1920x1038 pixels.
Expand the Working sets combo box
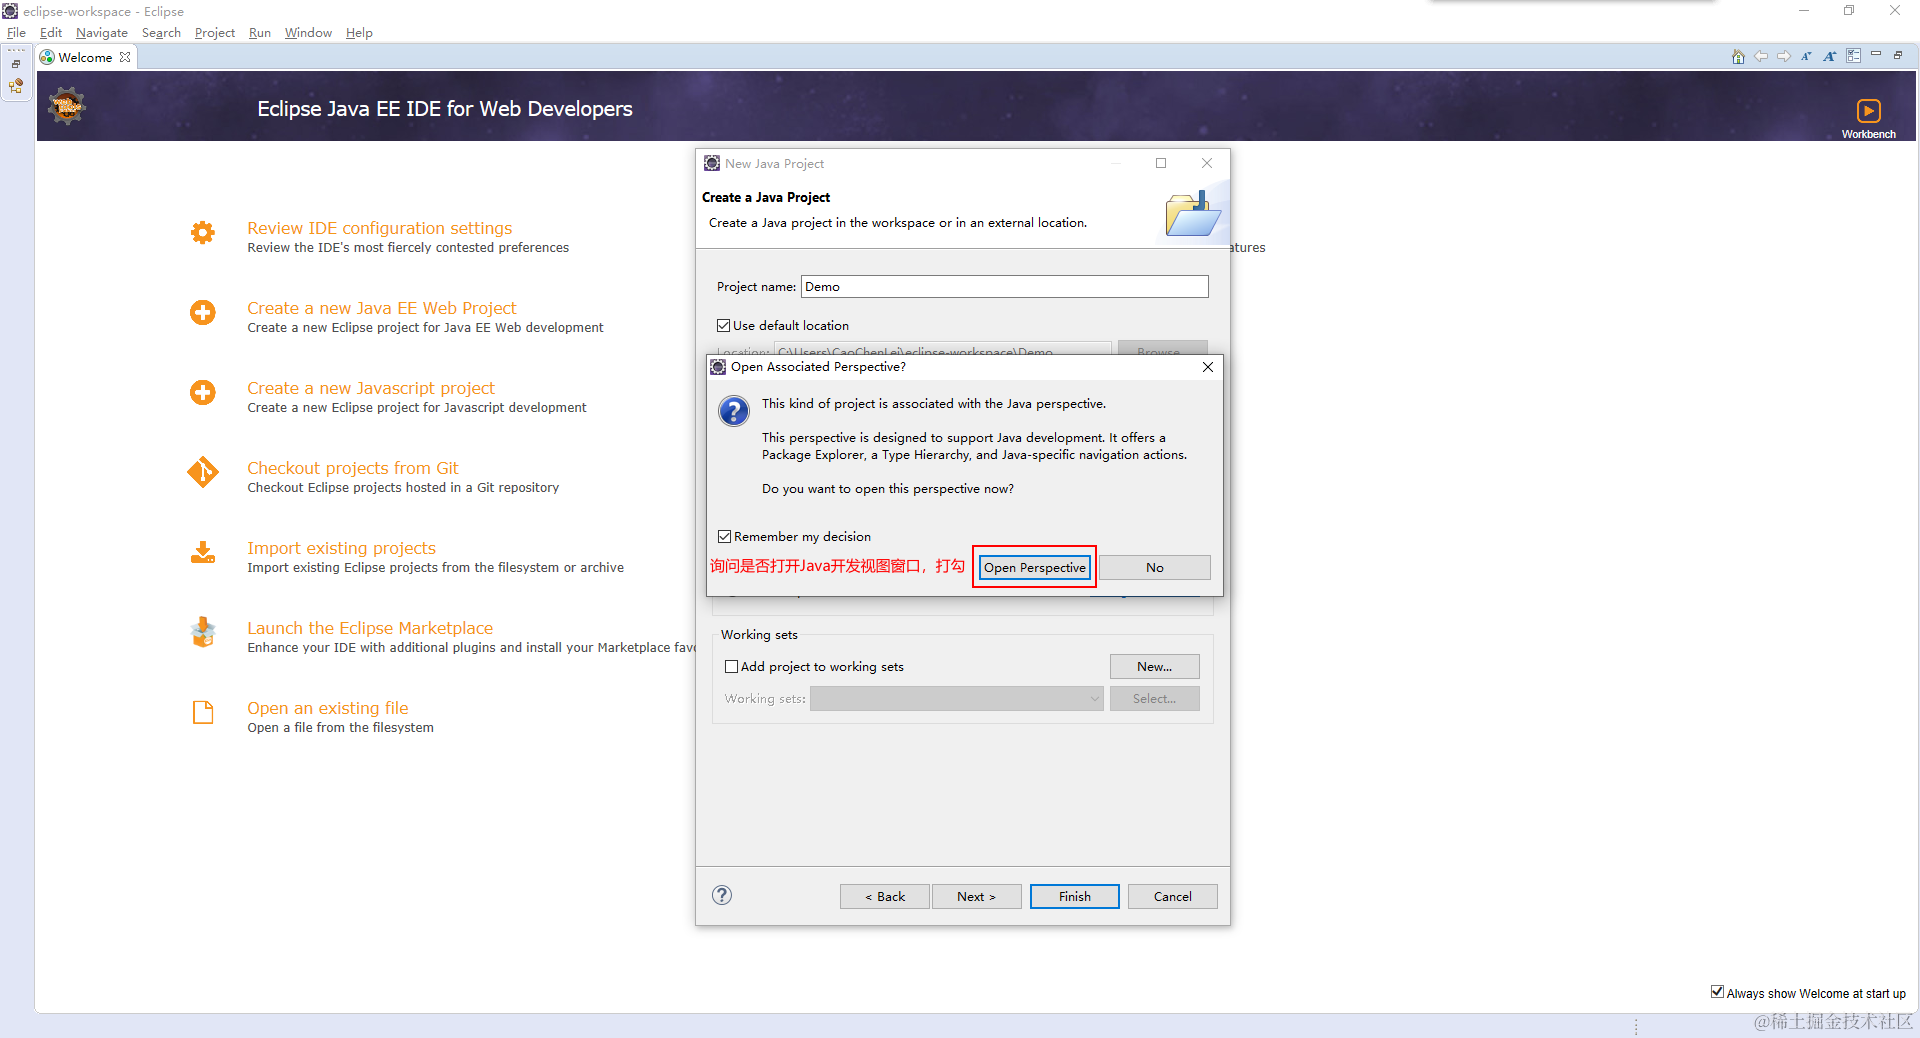[956, 699]
